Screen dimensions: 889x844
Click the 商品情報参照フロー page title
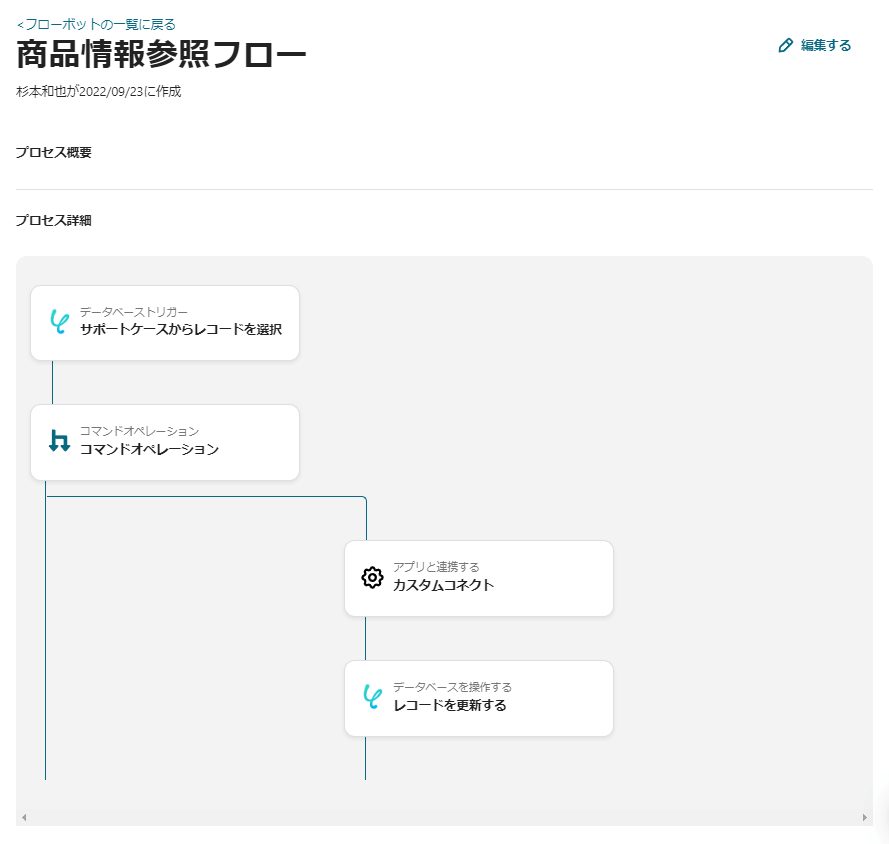(x=161, y=56)
